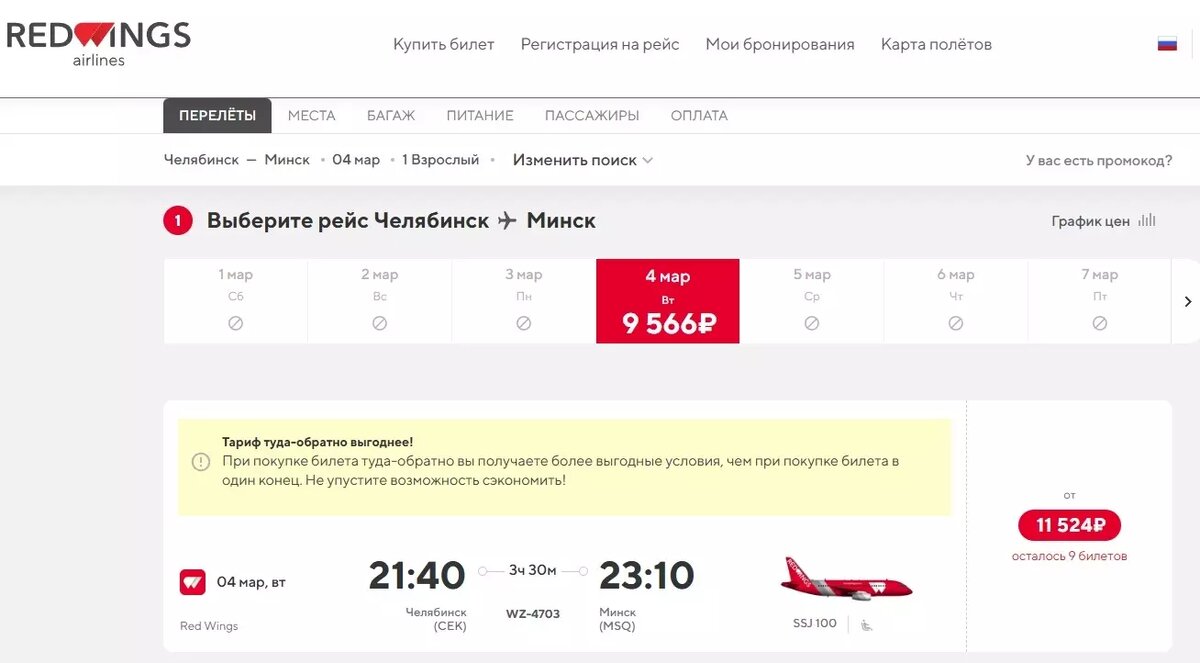1200x663 pixels.
Task: Click the Russian flag language icon
Action: coord(1167,44)
